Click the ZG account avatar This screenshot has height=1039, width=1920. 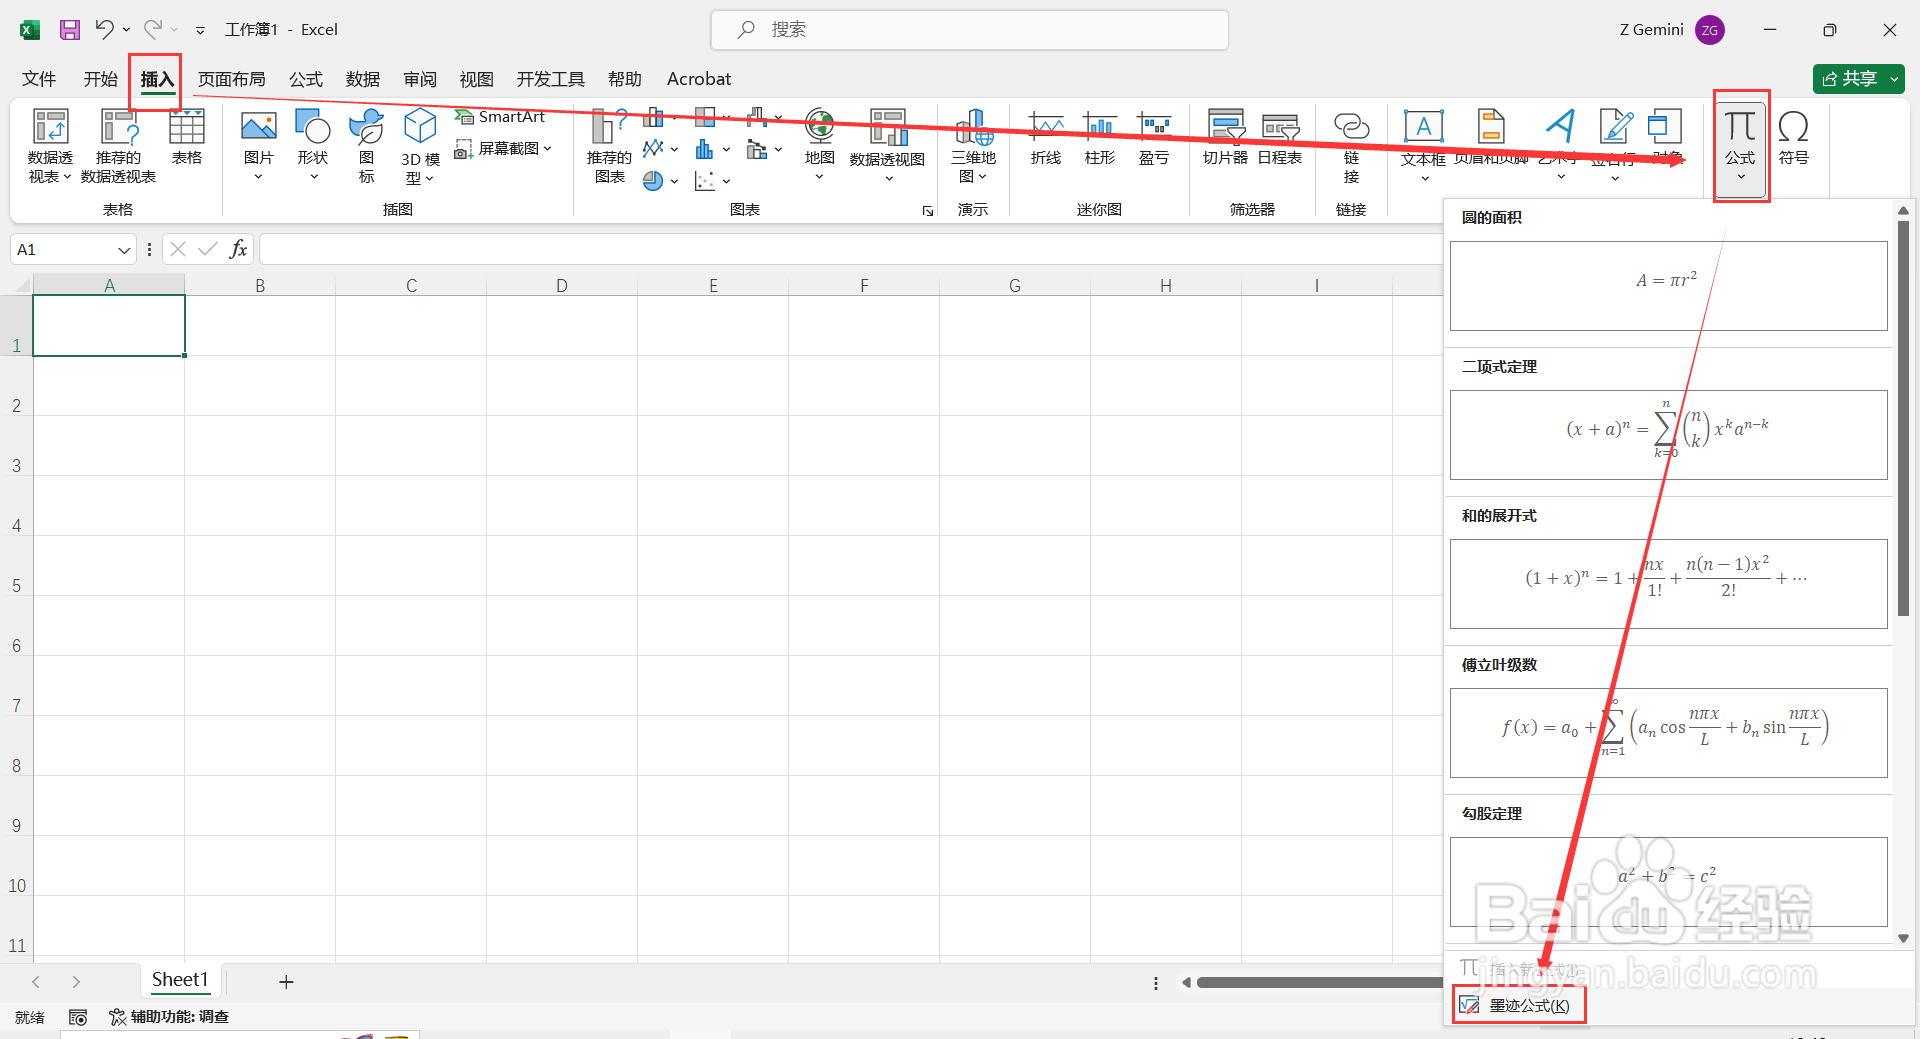coord(1710,30)
